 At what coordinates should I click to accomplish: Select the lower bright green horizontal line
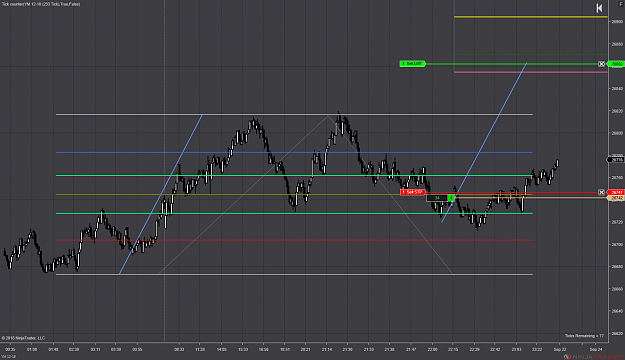pos(294,213)
